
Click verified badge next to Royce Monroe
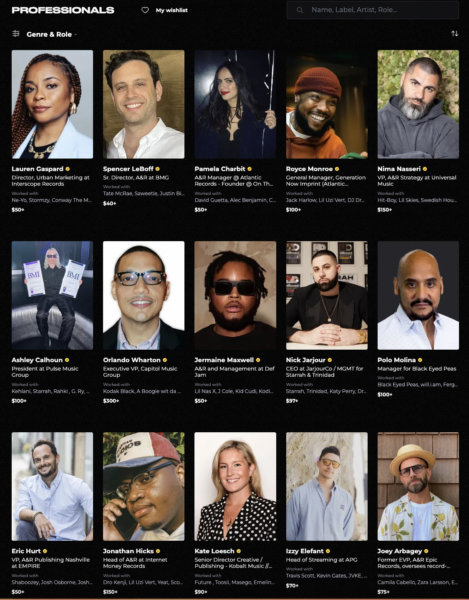click(337, 169)
